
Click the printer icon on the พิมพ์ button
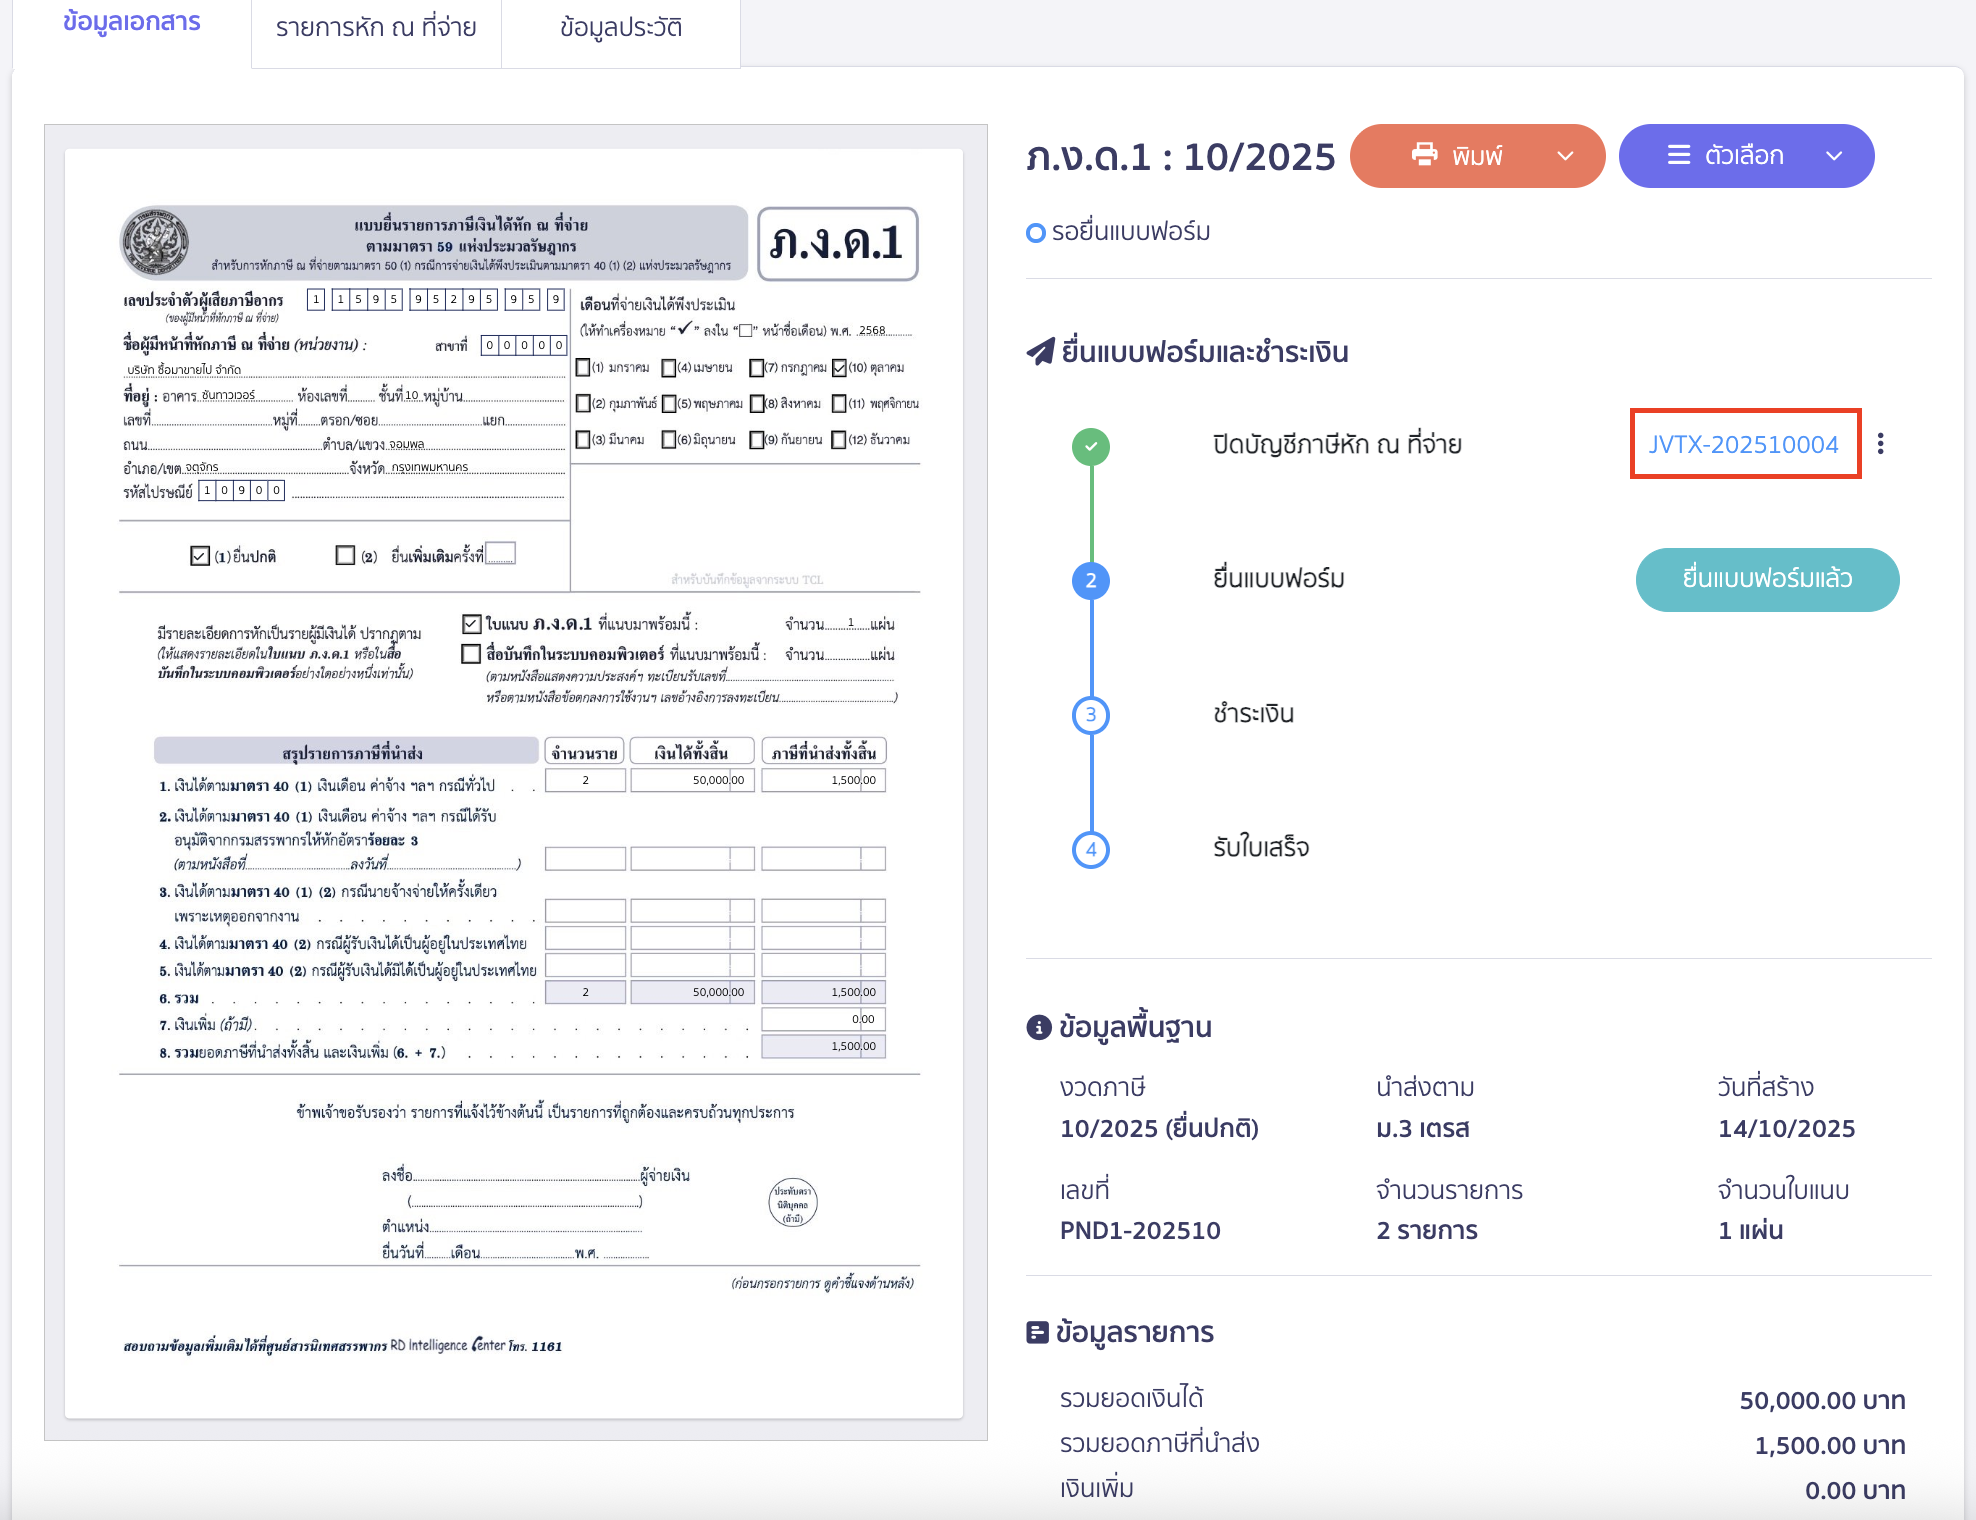(x=1425, y=155)
